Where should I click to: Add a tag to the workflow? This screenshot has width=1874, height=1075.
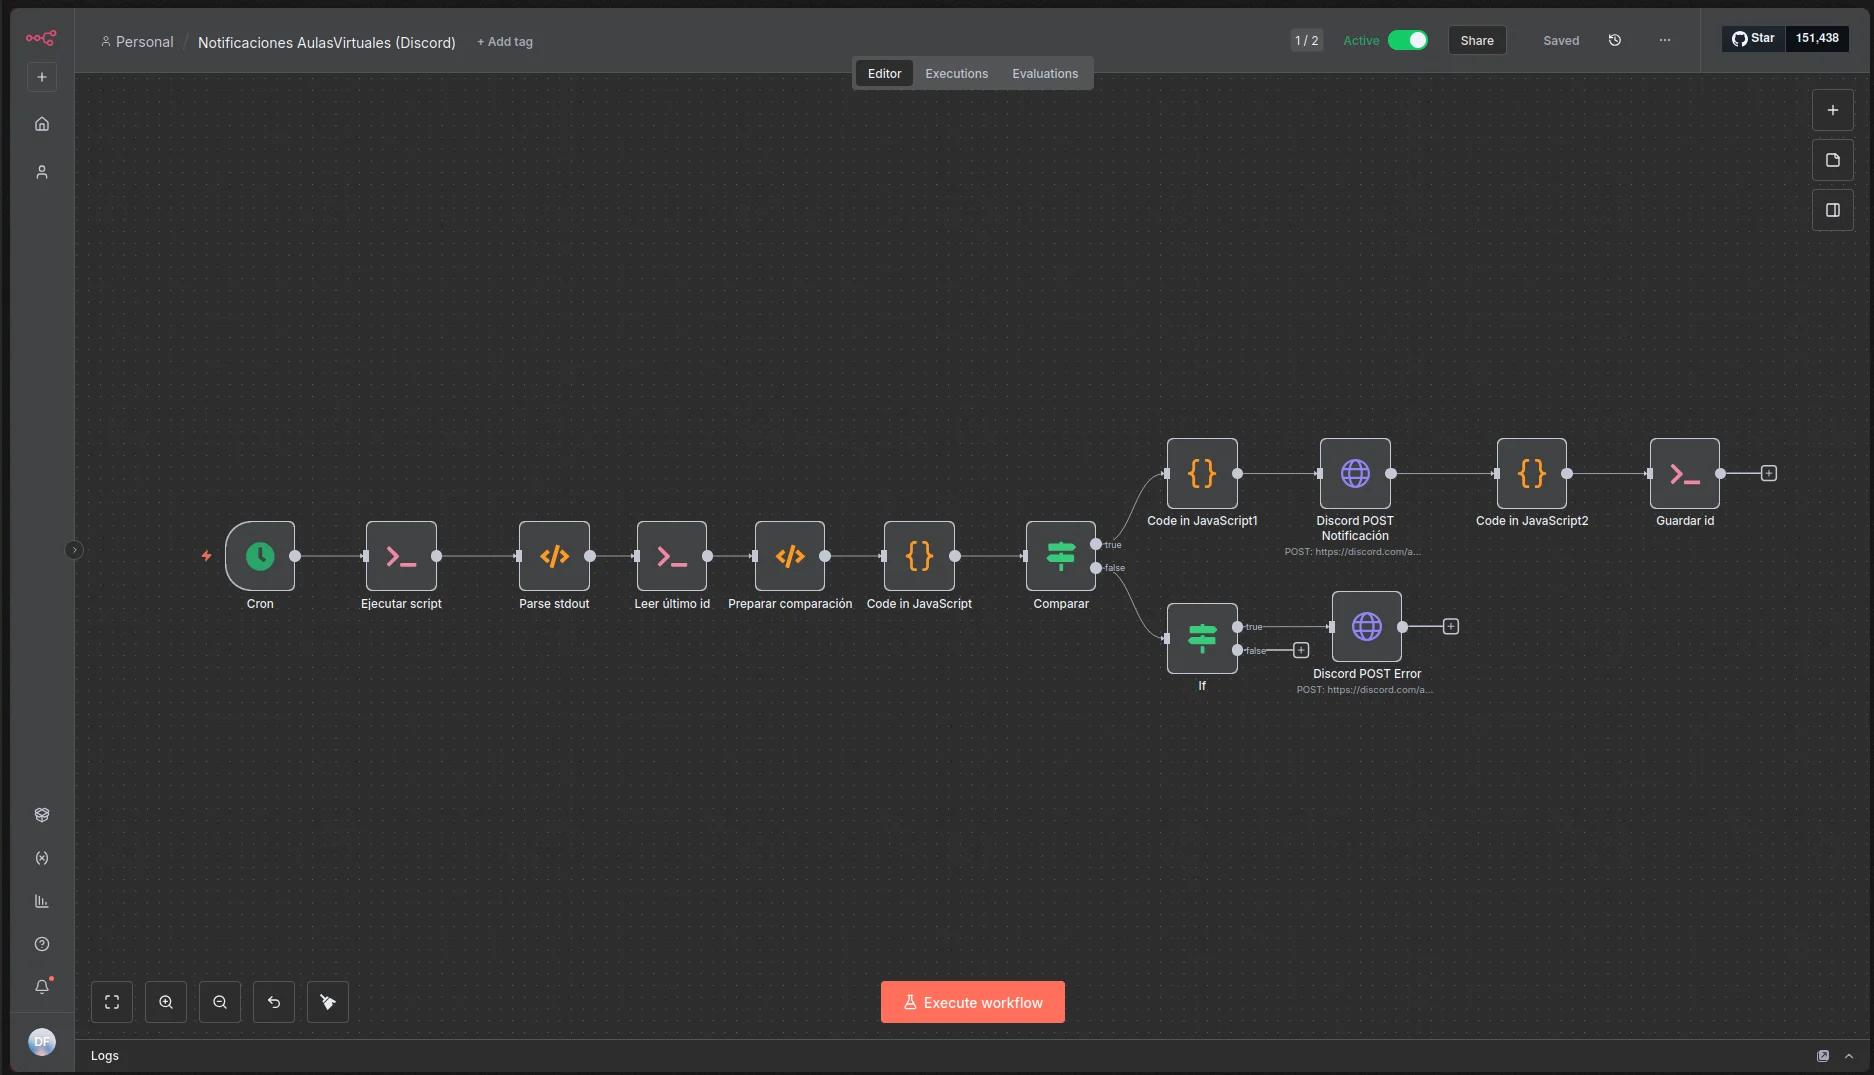(x=504, y=42)
